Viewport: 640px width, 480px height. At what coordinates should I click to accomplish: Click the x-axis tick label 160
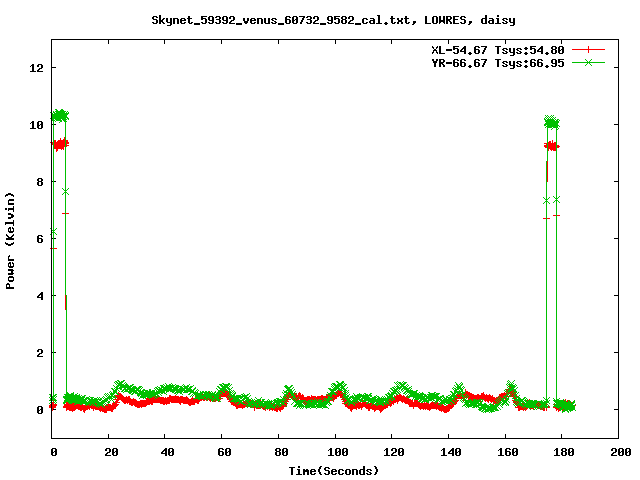pyautogui.click(x=508, y=452)
